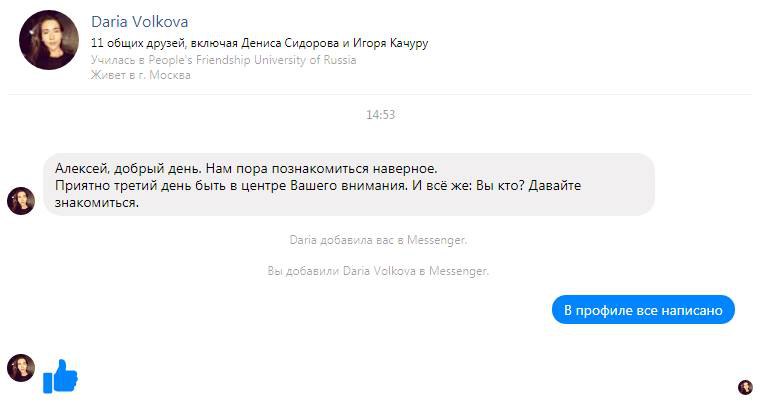Click the 'Живет в г. Москва' line

point(141,75)
